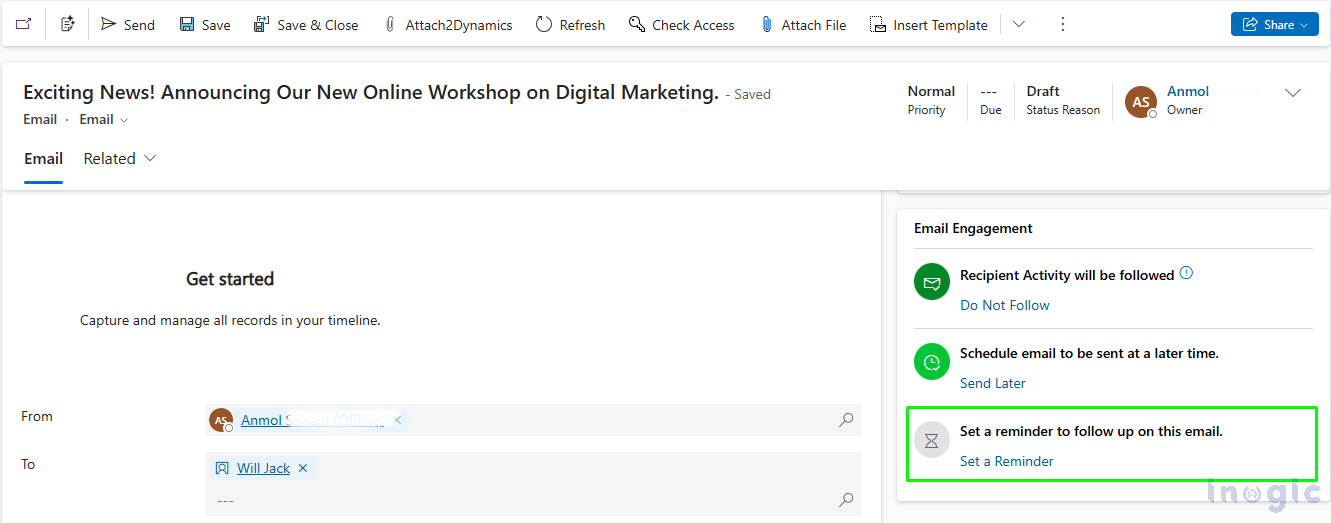Image resolution: width=1331 pixels, height=523 pixels.
Task: Click the email subject title text
Action: click(x=371, y=93)
